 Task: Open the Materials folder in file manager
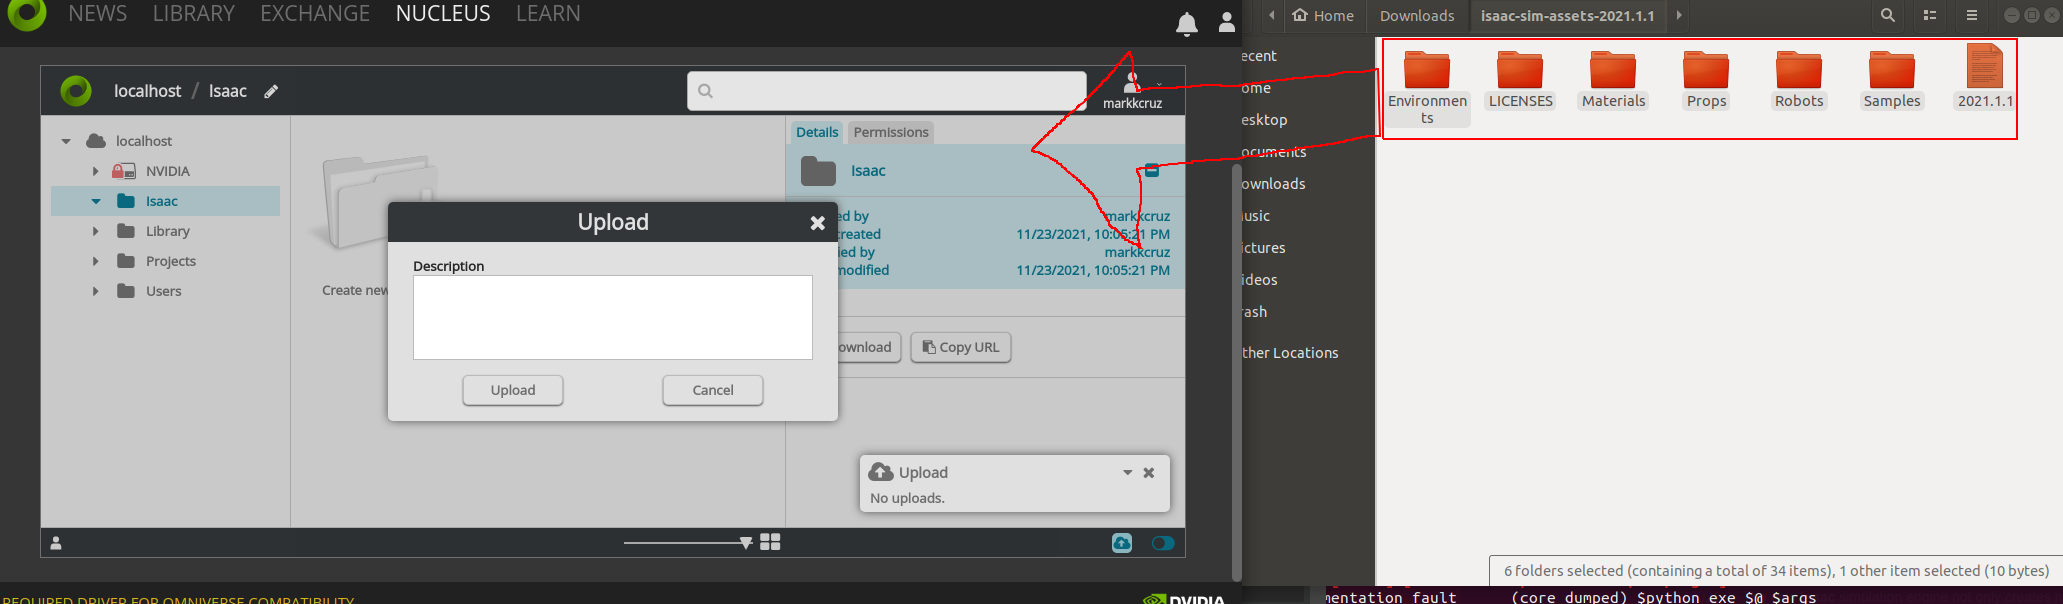point(1613,79)
